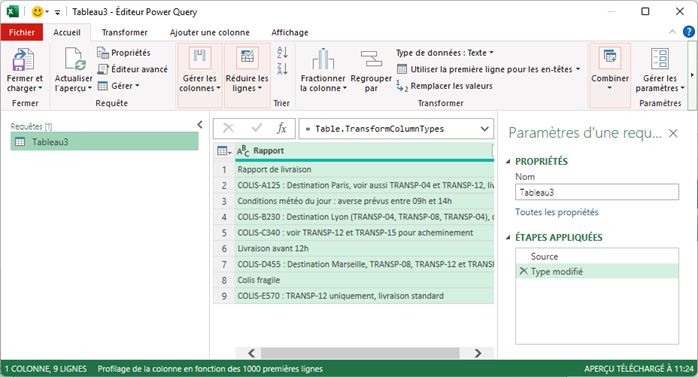Collapse the ribbon with the up chevron
Screen dimensions: 698x377
pos(672,32)
